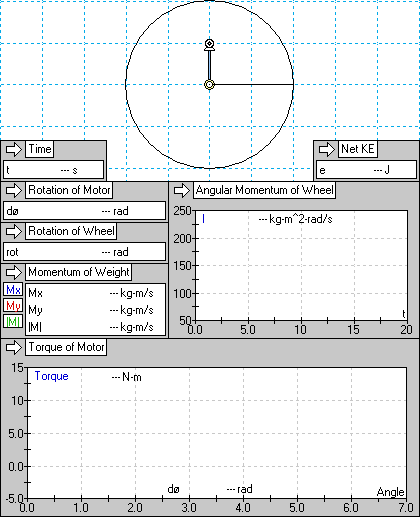Click the blue Torque legend label
The height and width of the screenshot is (517, 420).
[x=52, y=376]
